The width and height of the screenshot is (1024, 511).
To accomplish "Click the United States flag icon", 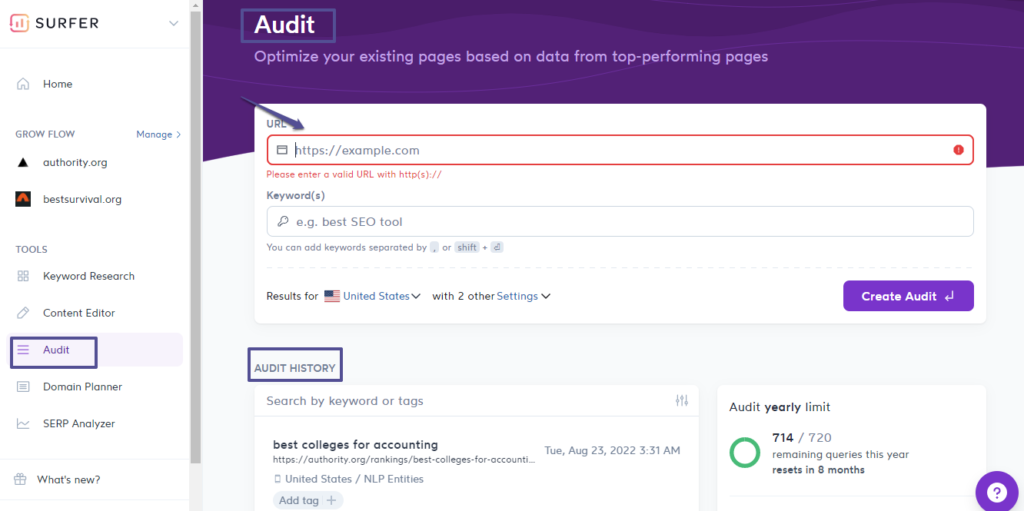I will coord(332,296).
